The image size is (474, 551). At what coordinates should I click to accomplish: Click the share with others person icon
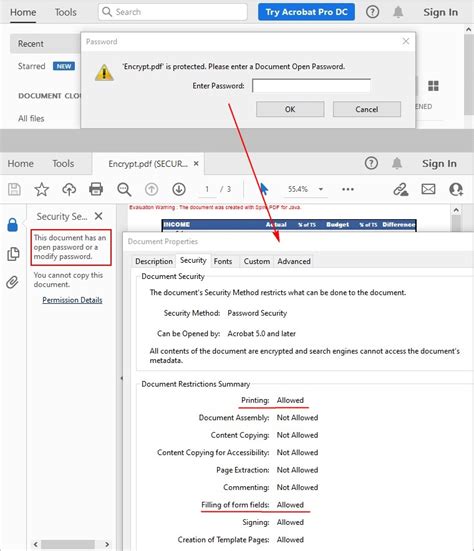(x=456, y=189)
